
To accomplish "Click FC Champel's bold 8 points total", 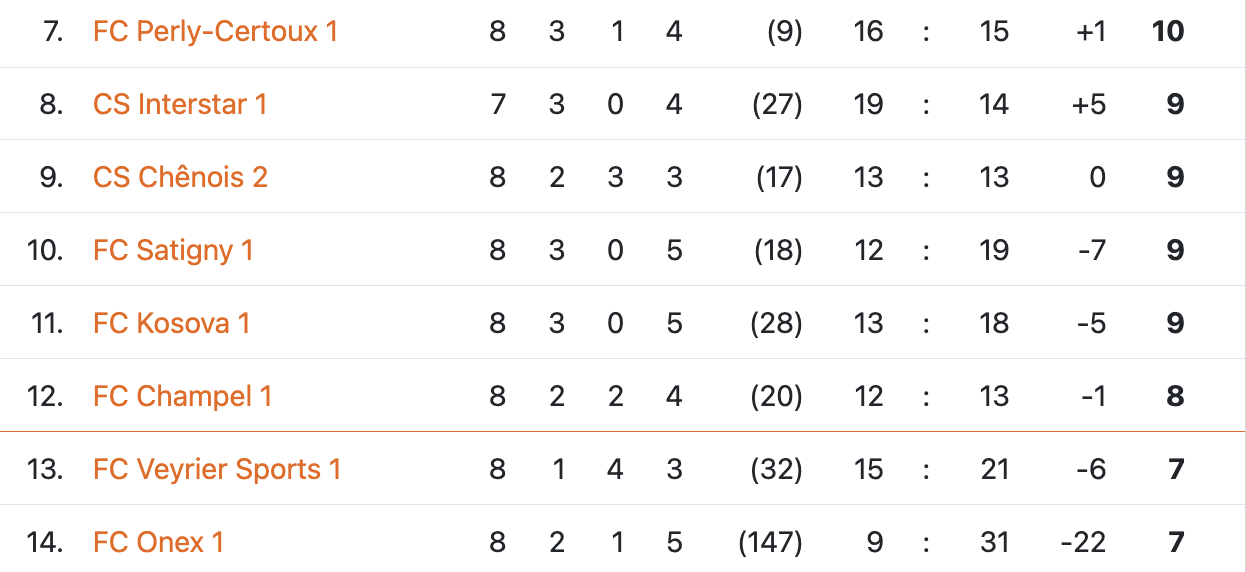I will (x=1175, y=396).
